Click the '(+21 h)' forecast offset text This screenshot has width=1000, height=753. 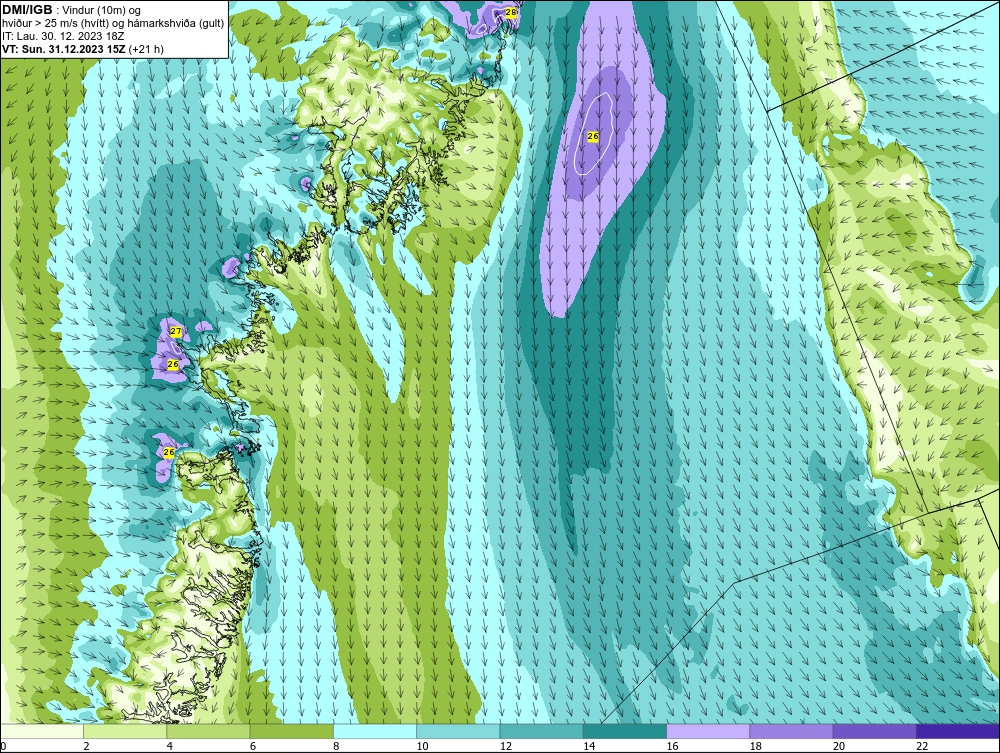pos(146,49)
